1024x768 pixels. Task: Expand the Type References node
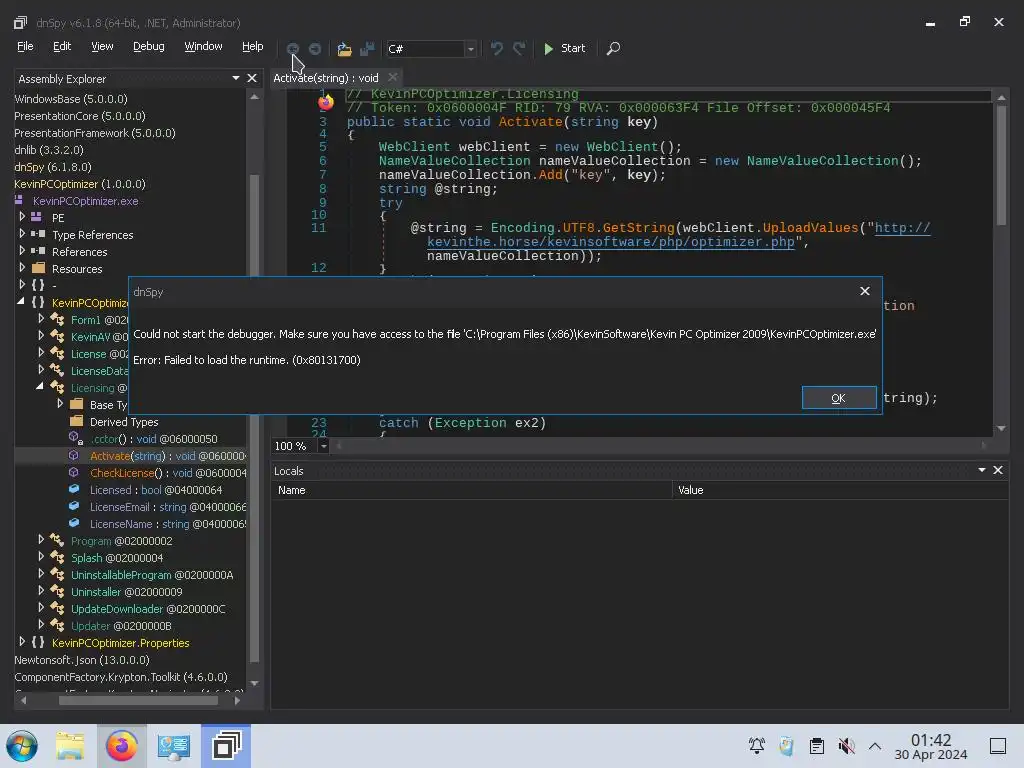pos(22,233)
